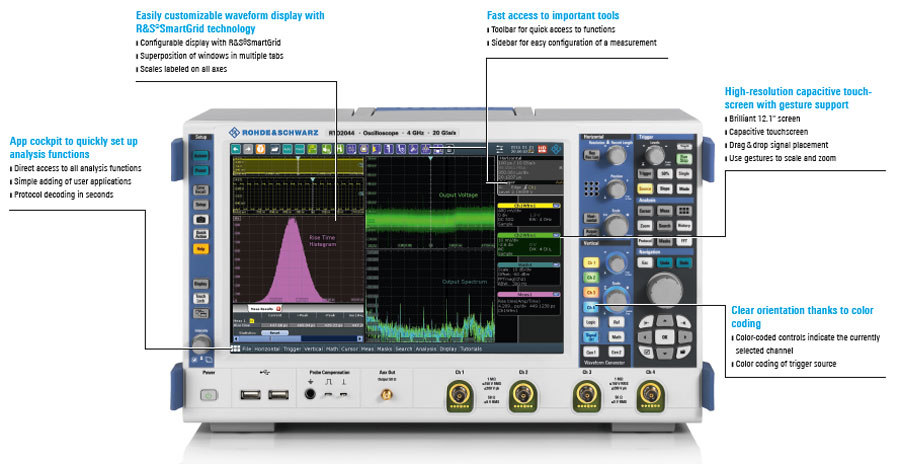This screenshot has width=900, height=464.
Task: Click the Gen 1 Waveform Generator key
Action: point(591,351)
